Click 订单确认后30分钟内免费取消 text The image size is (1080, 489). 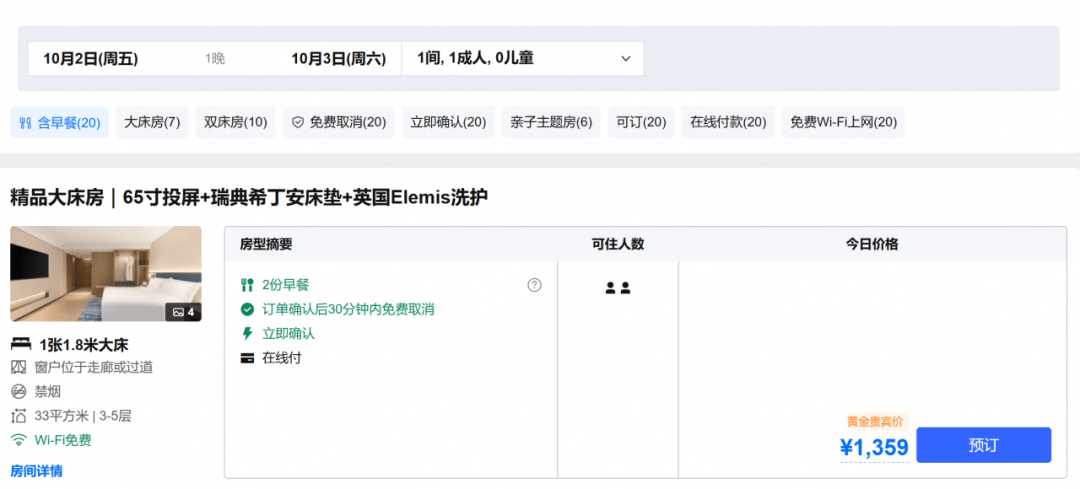coord(349,309)
